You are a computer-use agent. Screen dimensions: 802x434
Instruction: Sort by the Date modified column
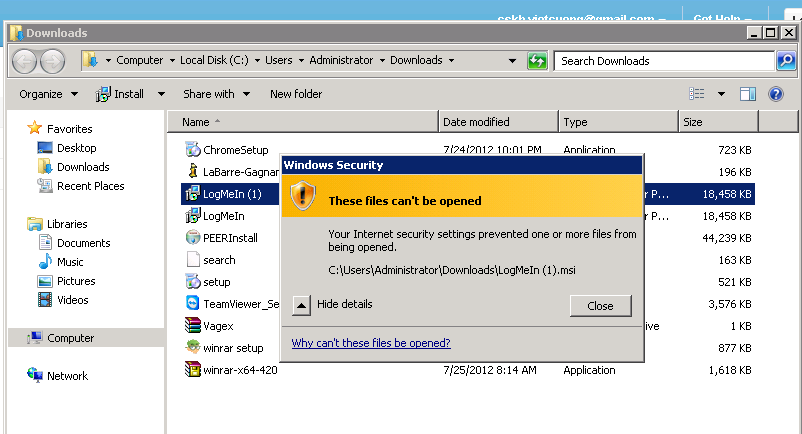point(498,122)
